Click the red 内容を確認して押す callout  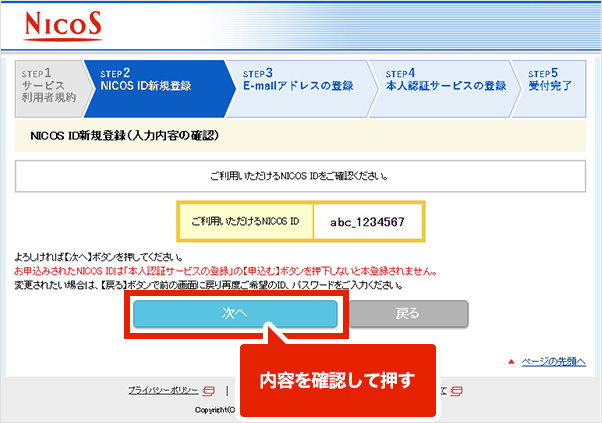click(x=337, y=380)
